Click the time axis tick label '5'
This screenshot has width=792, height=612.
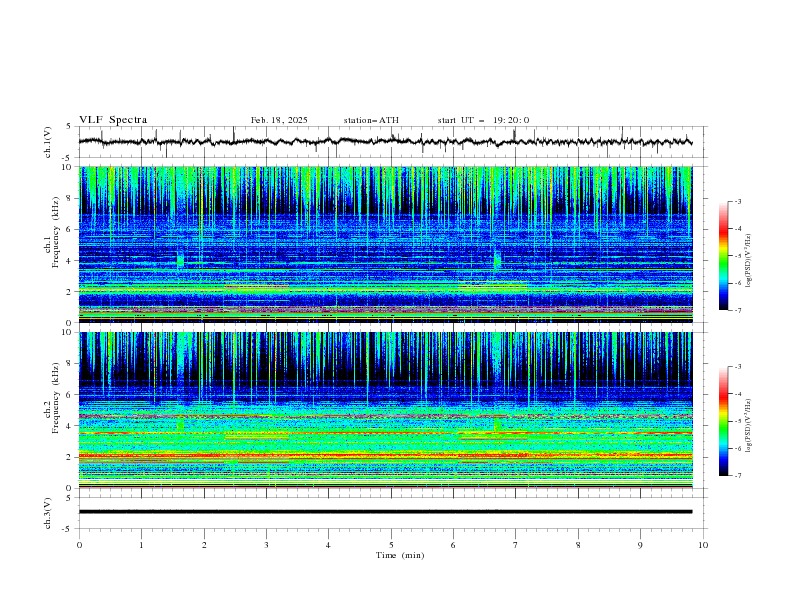pos(391,545)
